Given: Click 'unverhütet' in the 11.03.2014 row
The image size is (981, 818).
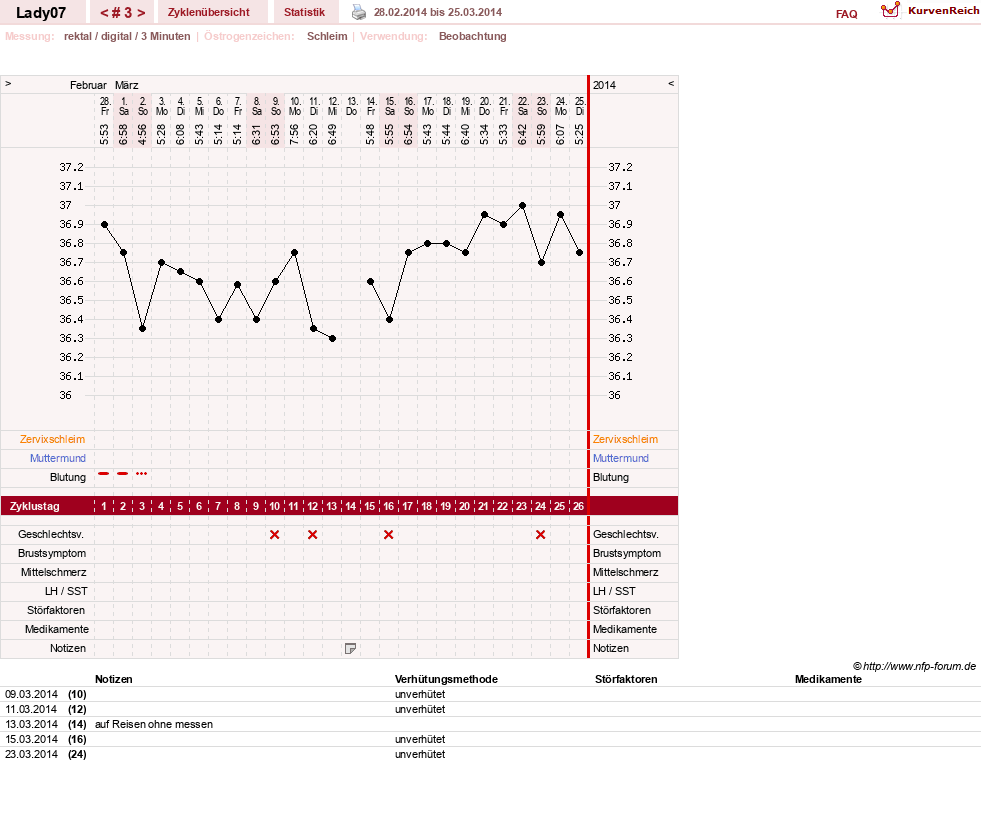Looking at the screenshot, I should [420, 709].
